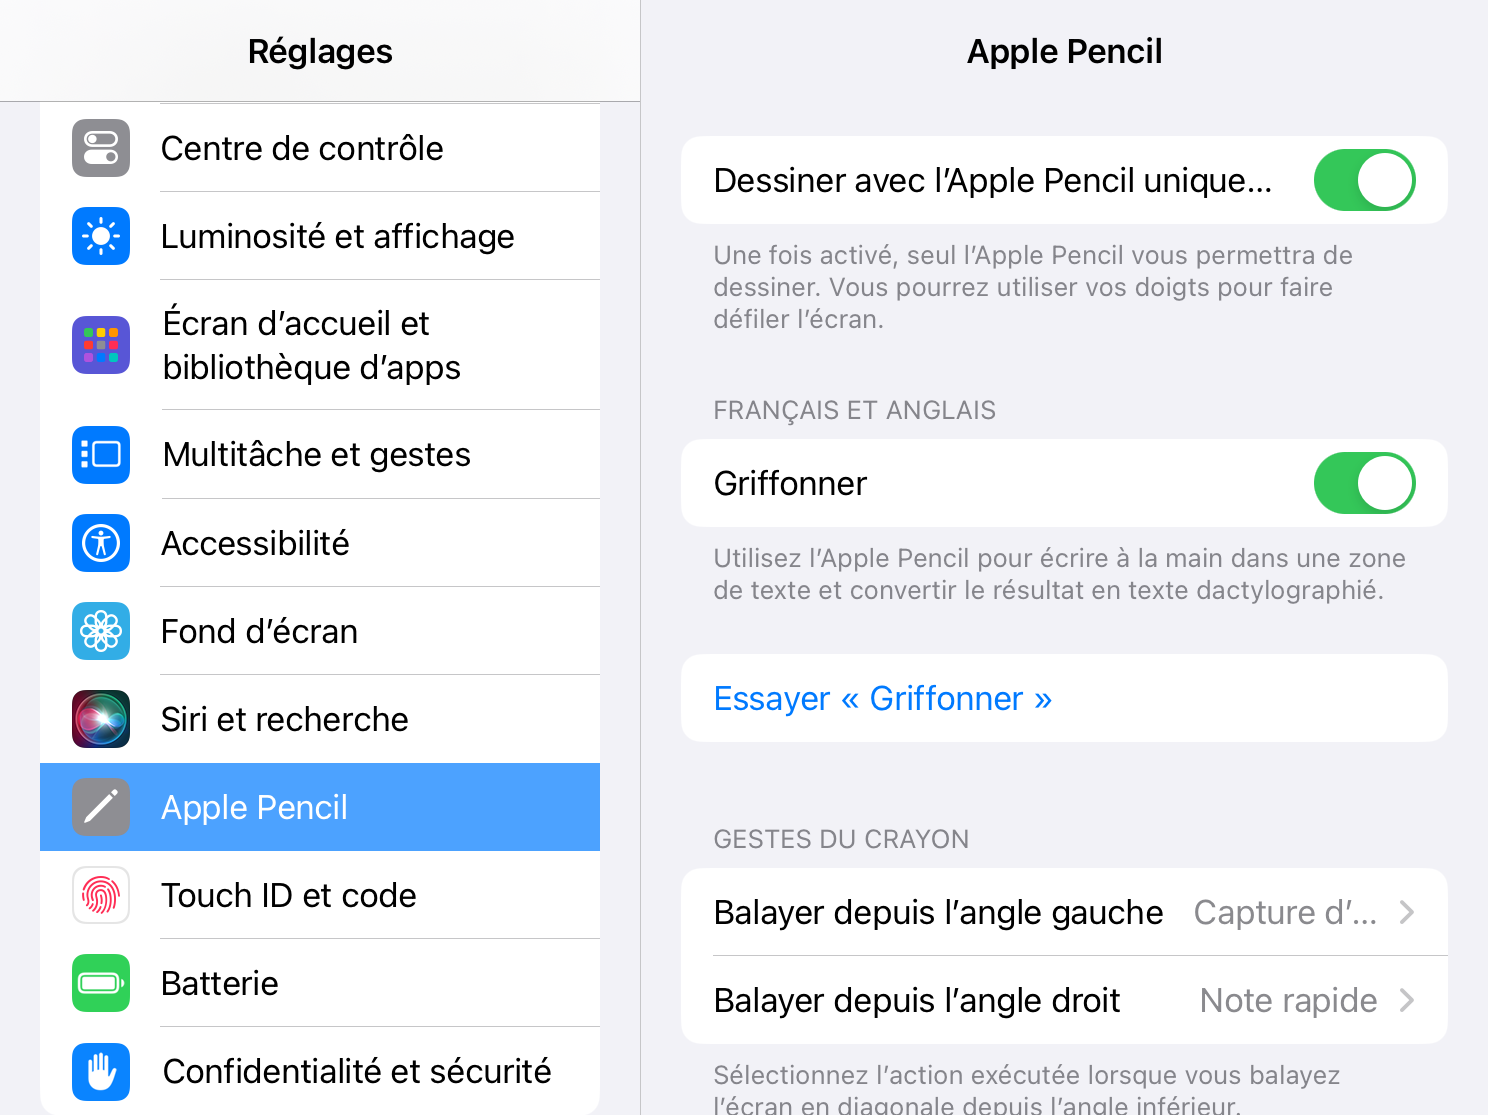Tap the Touch ID fingerprint icon
Viewport: 1488px width, 1115px height.
pyautogui.click(x=101, y=895)
